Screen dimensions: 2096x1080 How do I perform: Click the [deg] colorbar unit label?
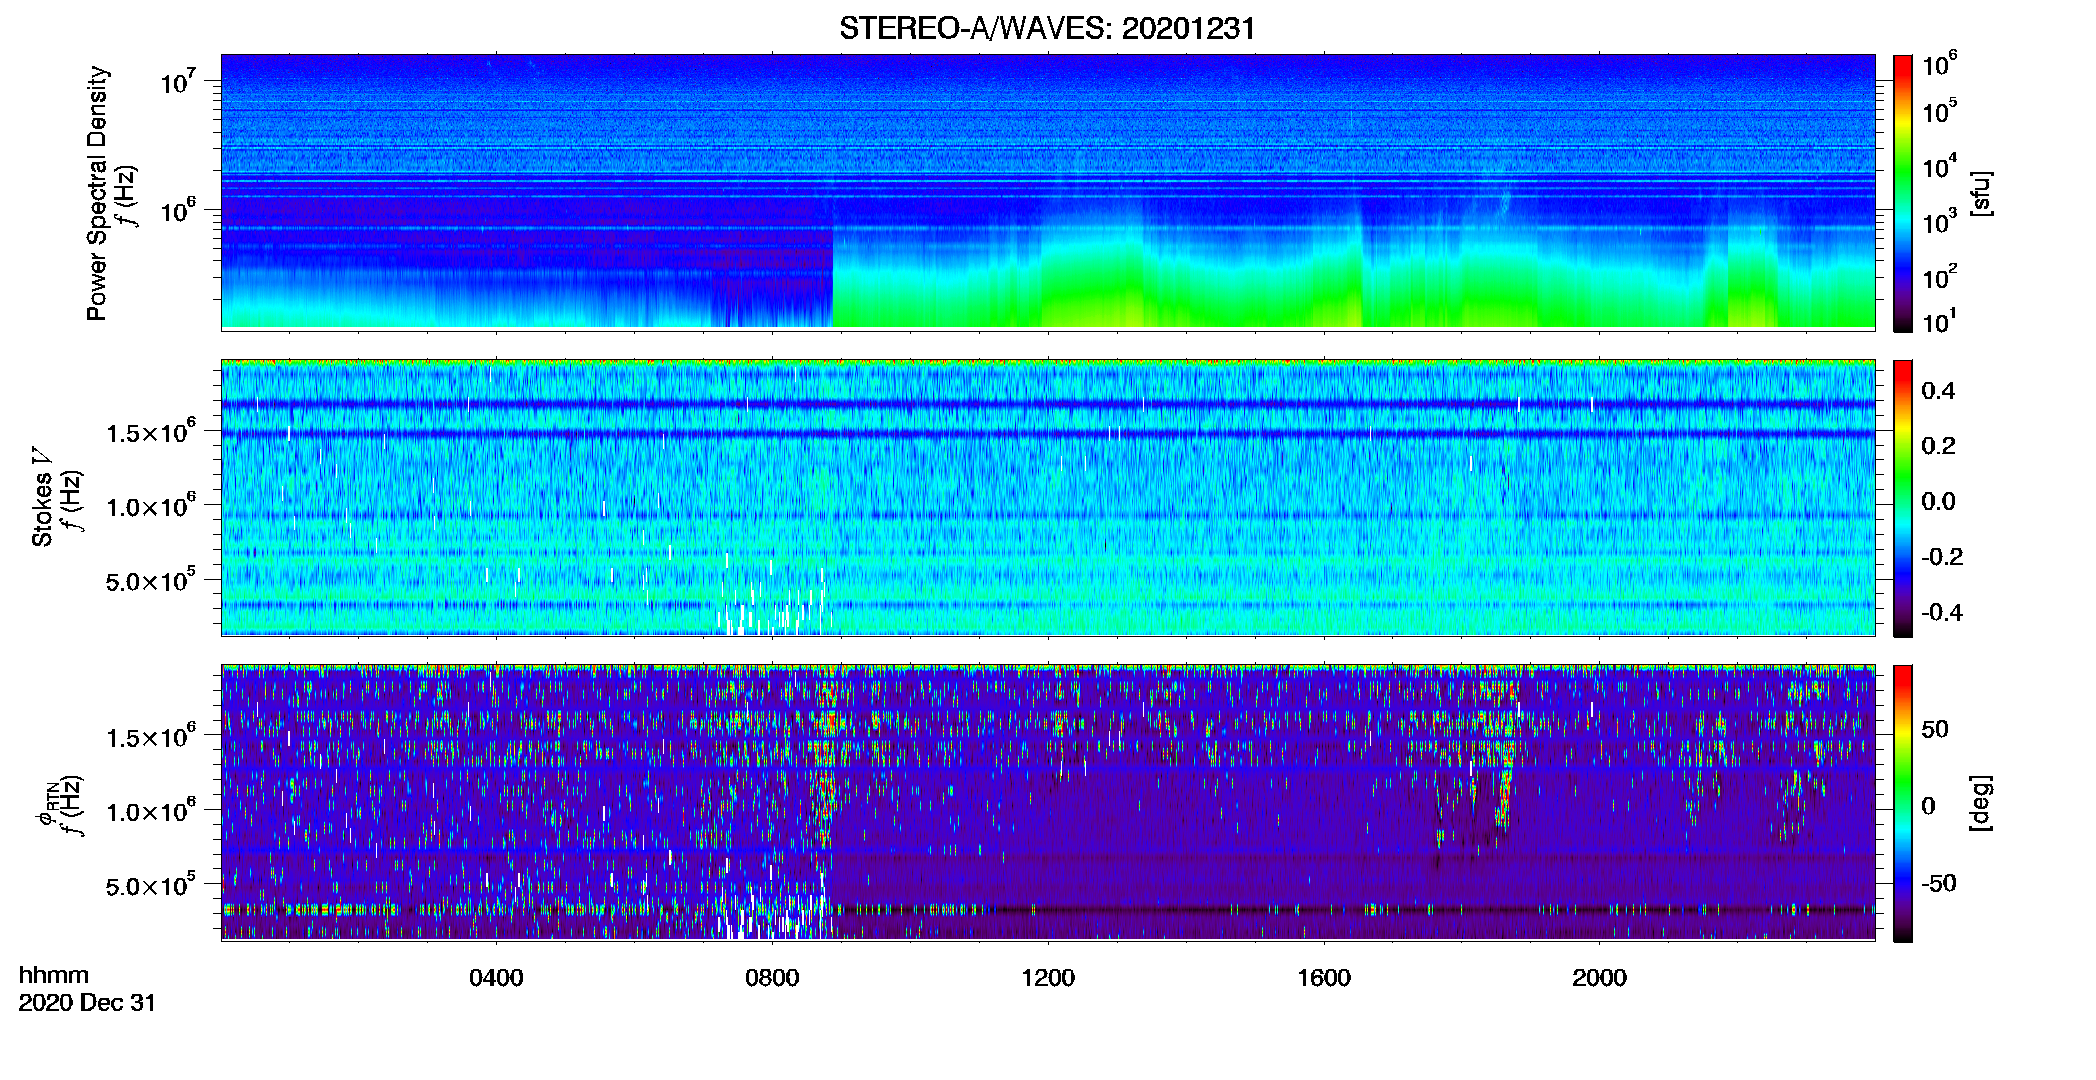pos(1980,803)
